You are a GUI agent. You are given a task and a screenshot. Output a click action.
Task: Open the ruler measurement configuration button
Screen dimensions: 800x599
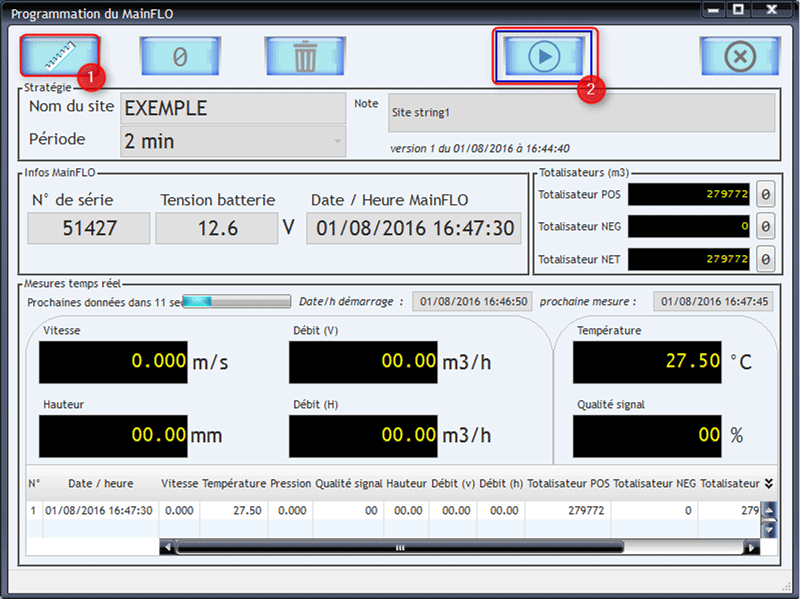point(60,56)
